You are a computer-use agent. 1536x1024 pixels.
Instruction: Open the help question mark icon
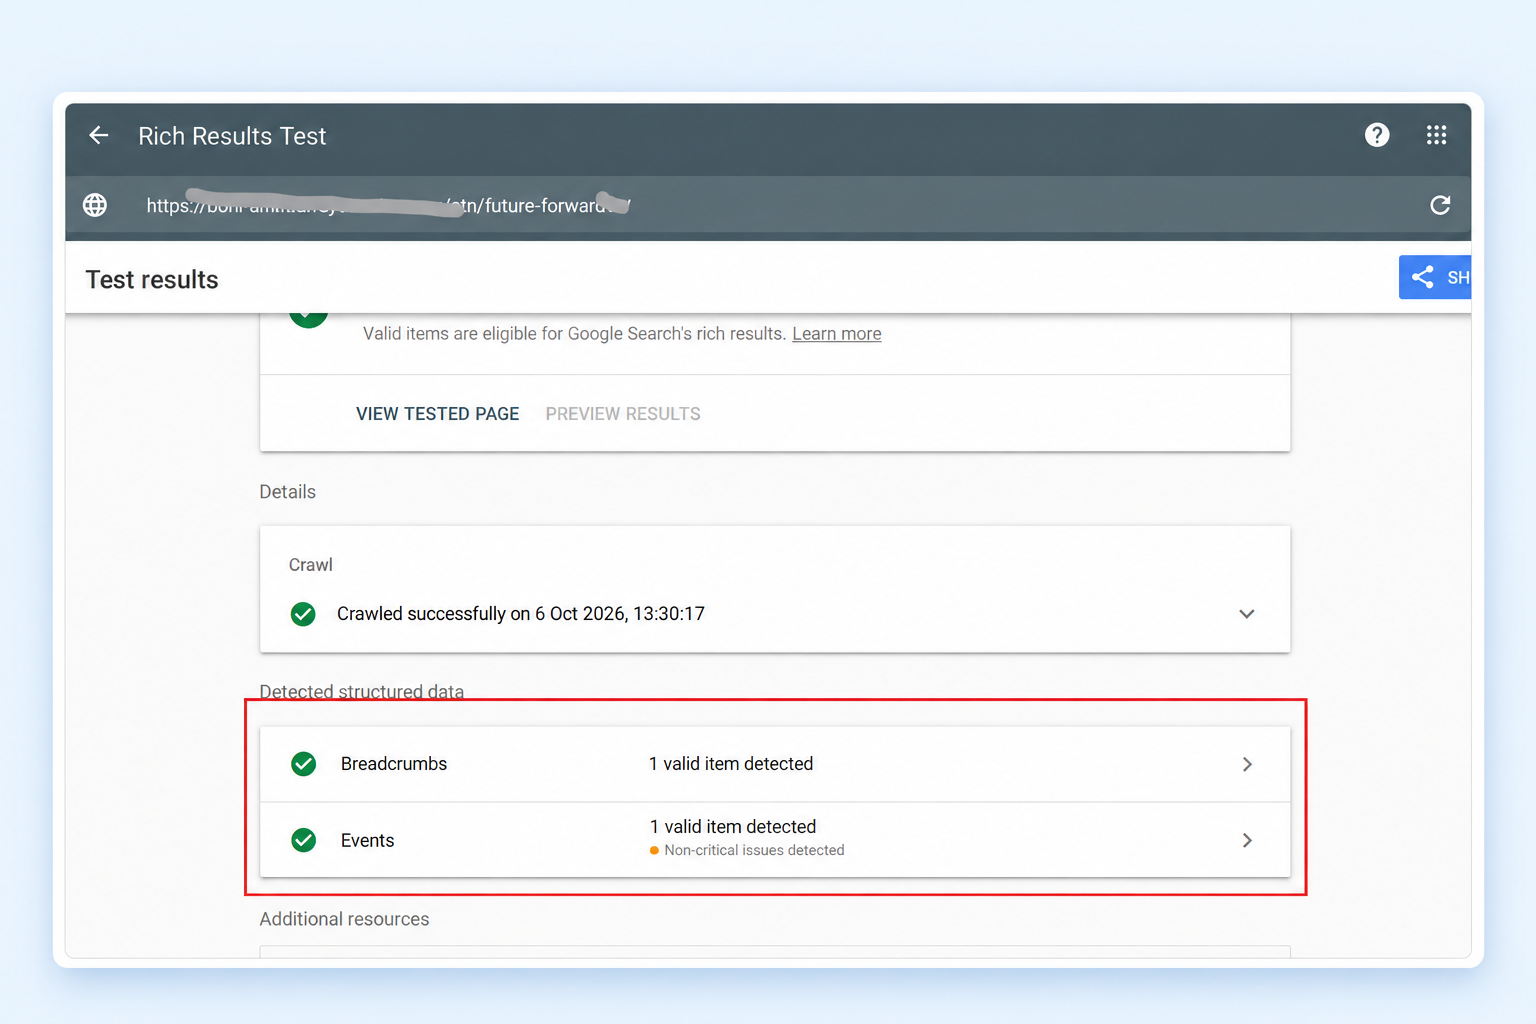(x=1377, y=135)
